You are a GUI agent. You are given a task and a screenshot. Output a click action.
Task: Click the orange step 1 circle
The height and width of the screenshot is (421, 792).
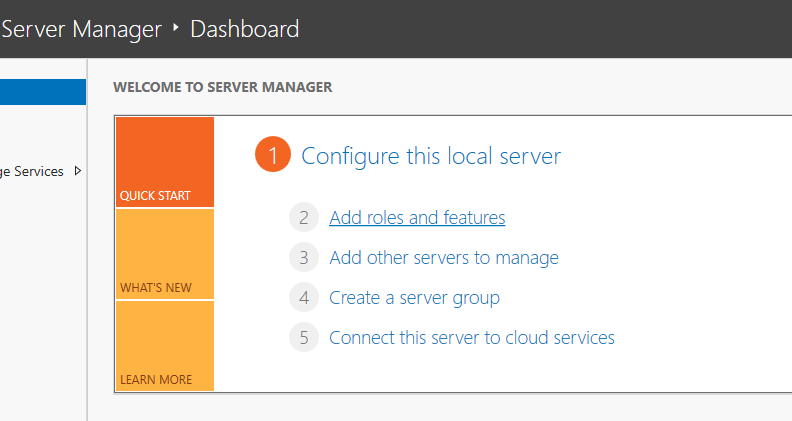(x=273, y=154)
